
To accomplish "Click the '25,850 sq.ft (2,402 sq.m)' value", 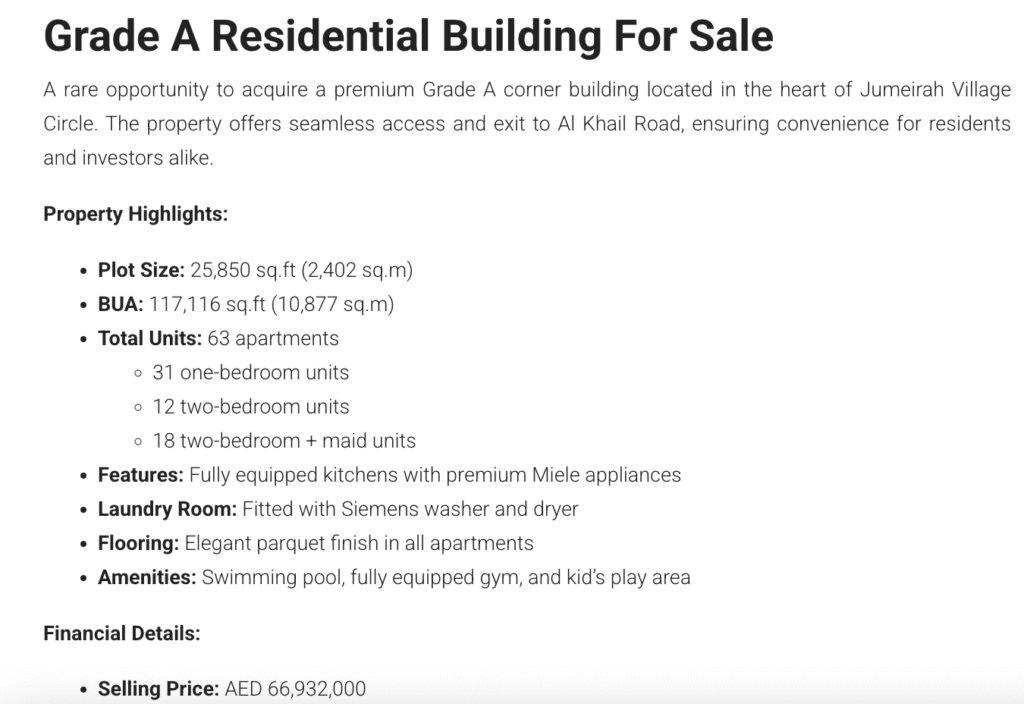I will tap(301, 270).
